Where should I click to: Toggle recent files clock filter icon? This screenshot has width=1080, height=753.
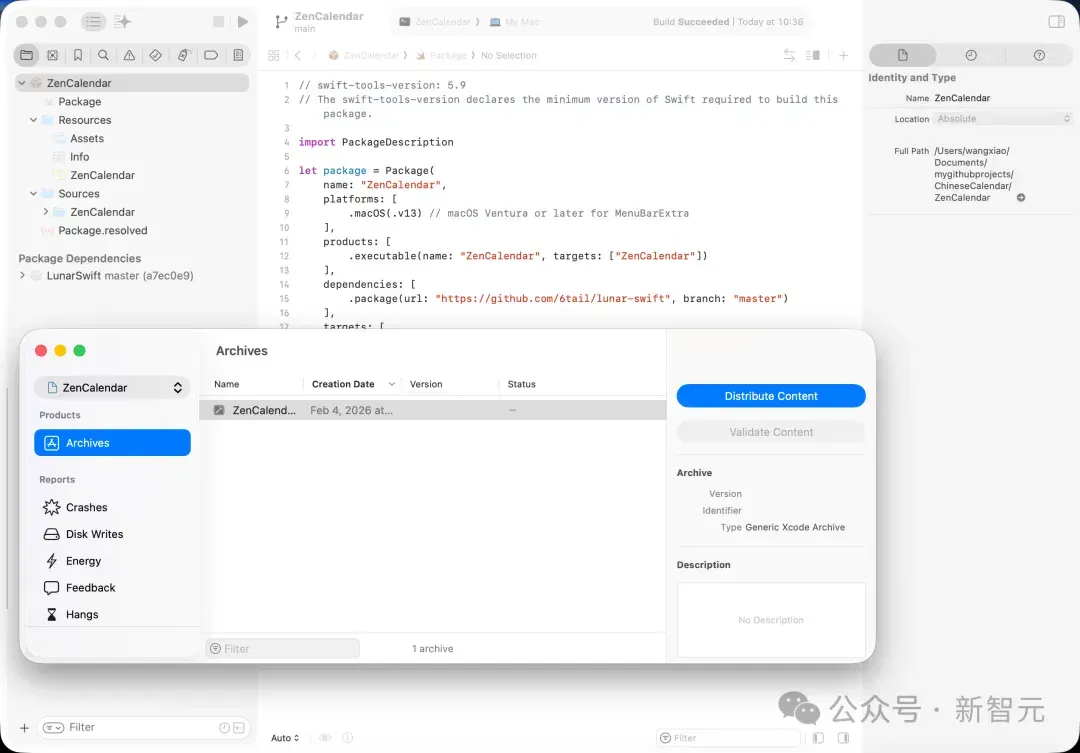225,728
